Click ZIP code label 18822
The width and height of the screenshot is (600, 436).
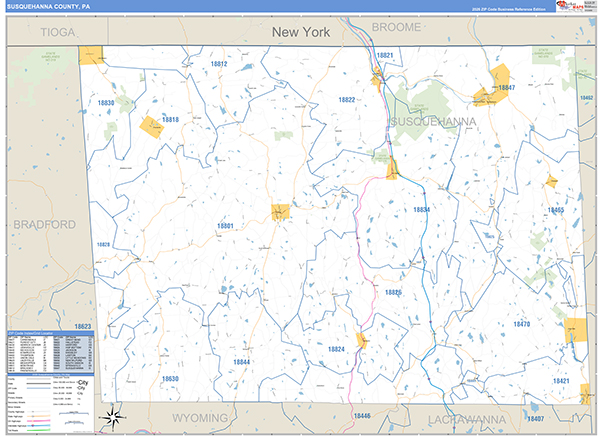click(x=347, y=100)
